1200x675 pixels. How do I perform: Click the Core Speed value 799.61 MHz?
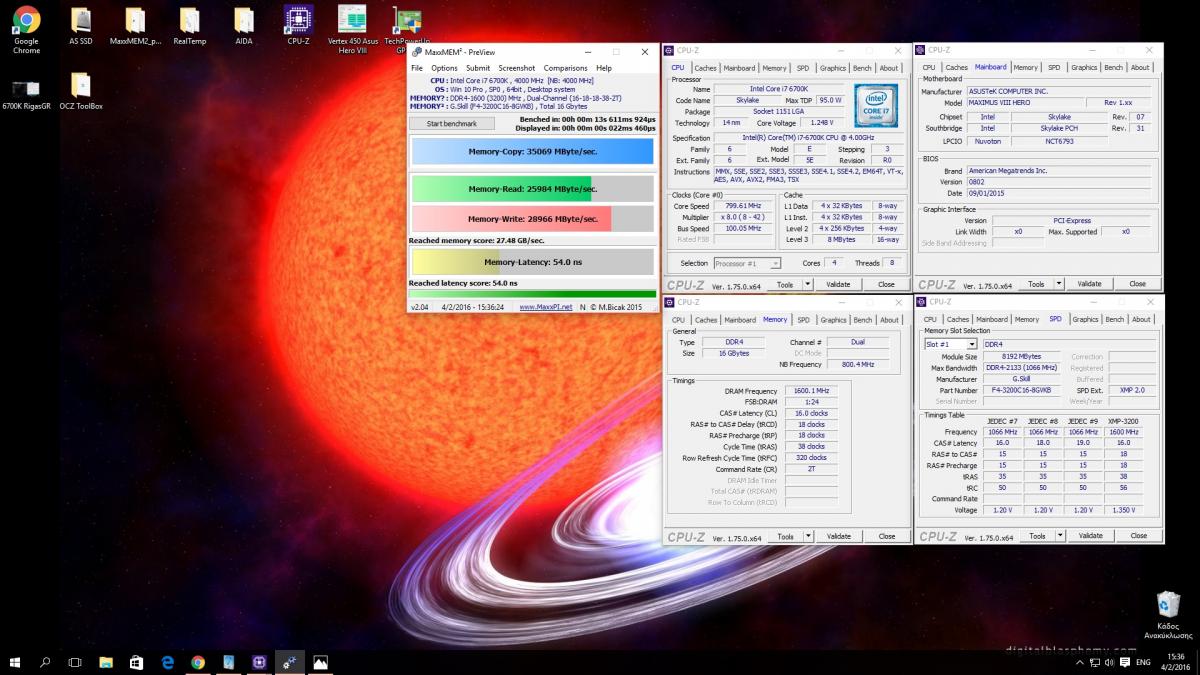pos(743,206)
